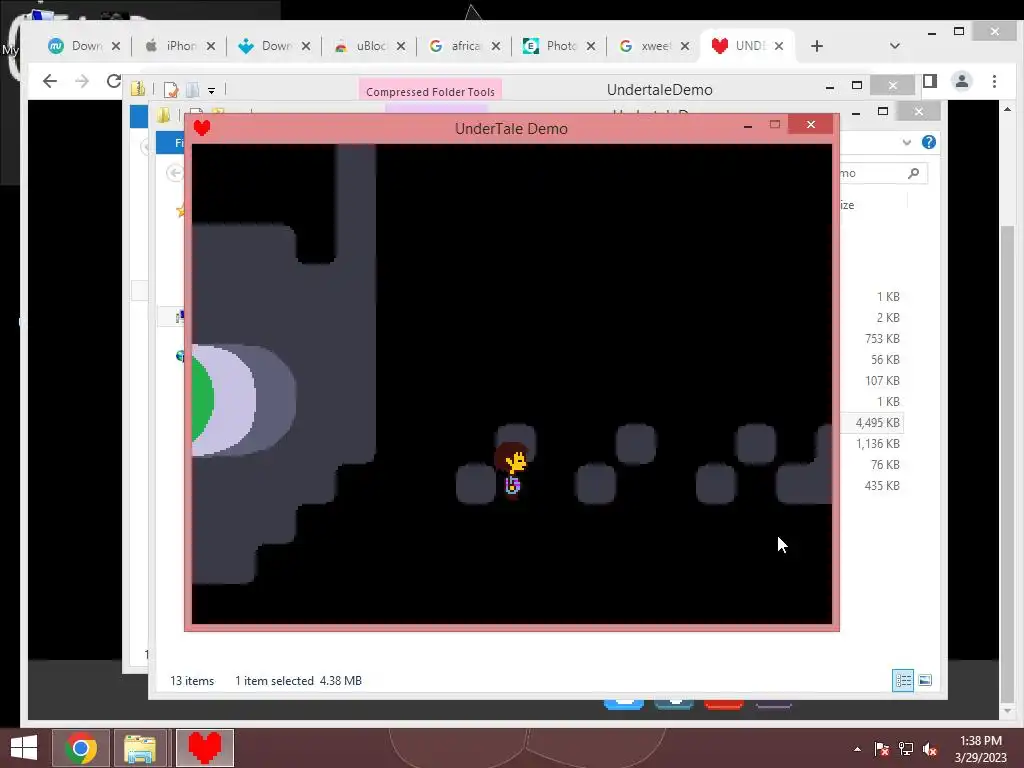Viewport: 1024px width, 768px height.
Task: Maximize the UndertaleDemo Explorer window
Action: pos(857,86)
